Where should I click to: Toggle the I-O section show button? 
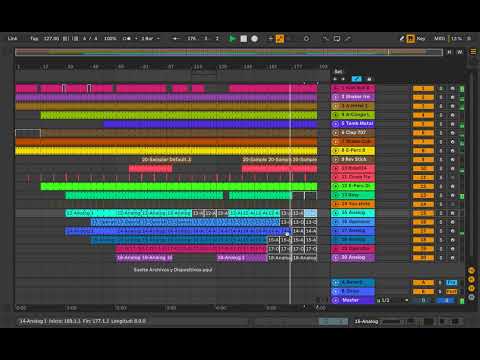click(x=472, y=271)
